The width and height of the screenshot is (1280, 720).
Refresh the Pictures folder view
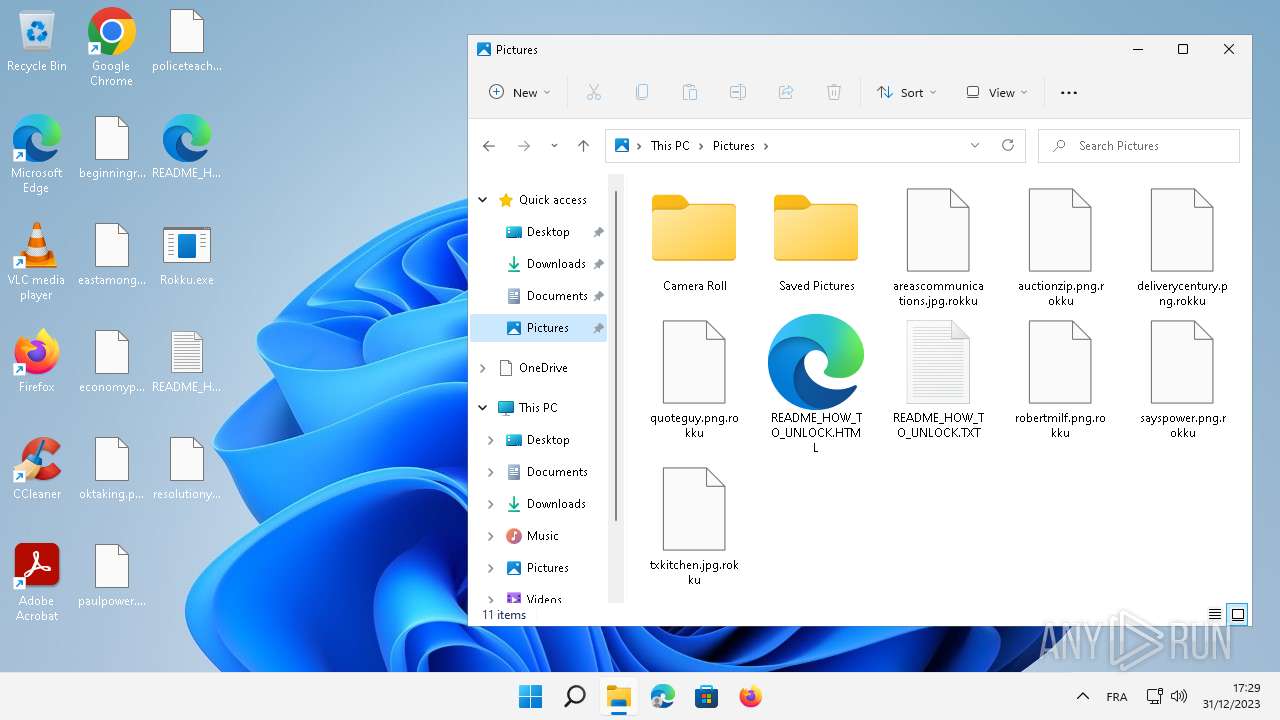point(1008,145)
